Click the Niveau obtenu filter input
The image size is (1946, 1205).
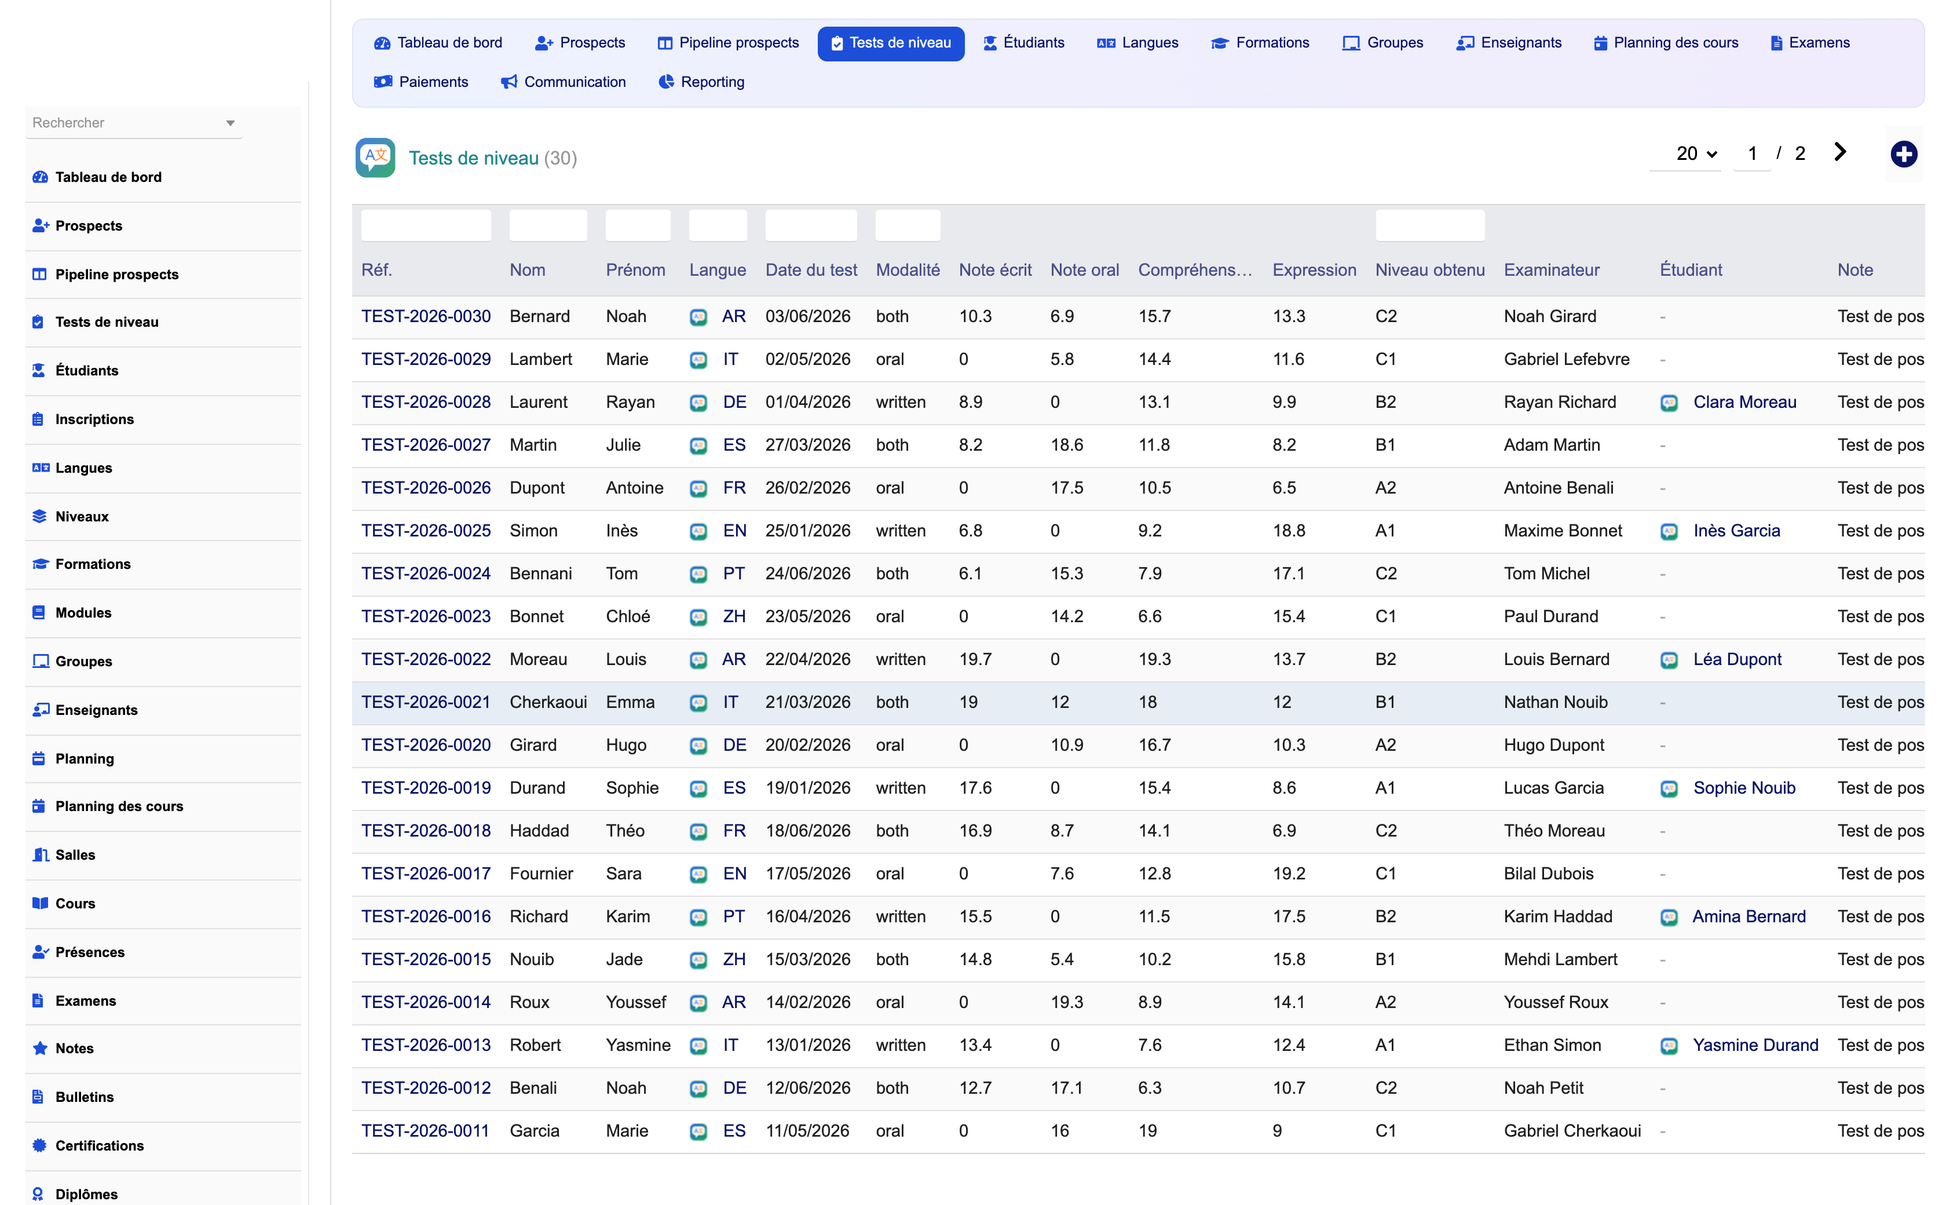point(1430,225)
